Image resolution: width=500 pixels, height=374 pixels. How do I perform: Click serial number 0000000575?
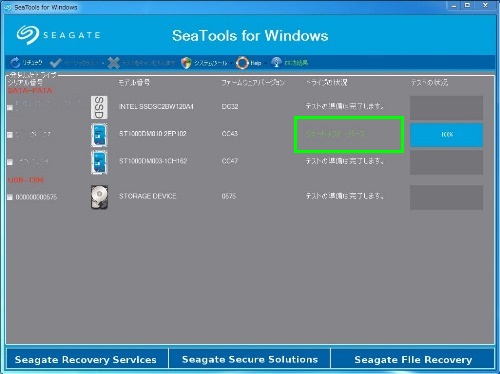[x=36, y=197]
